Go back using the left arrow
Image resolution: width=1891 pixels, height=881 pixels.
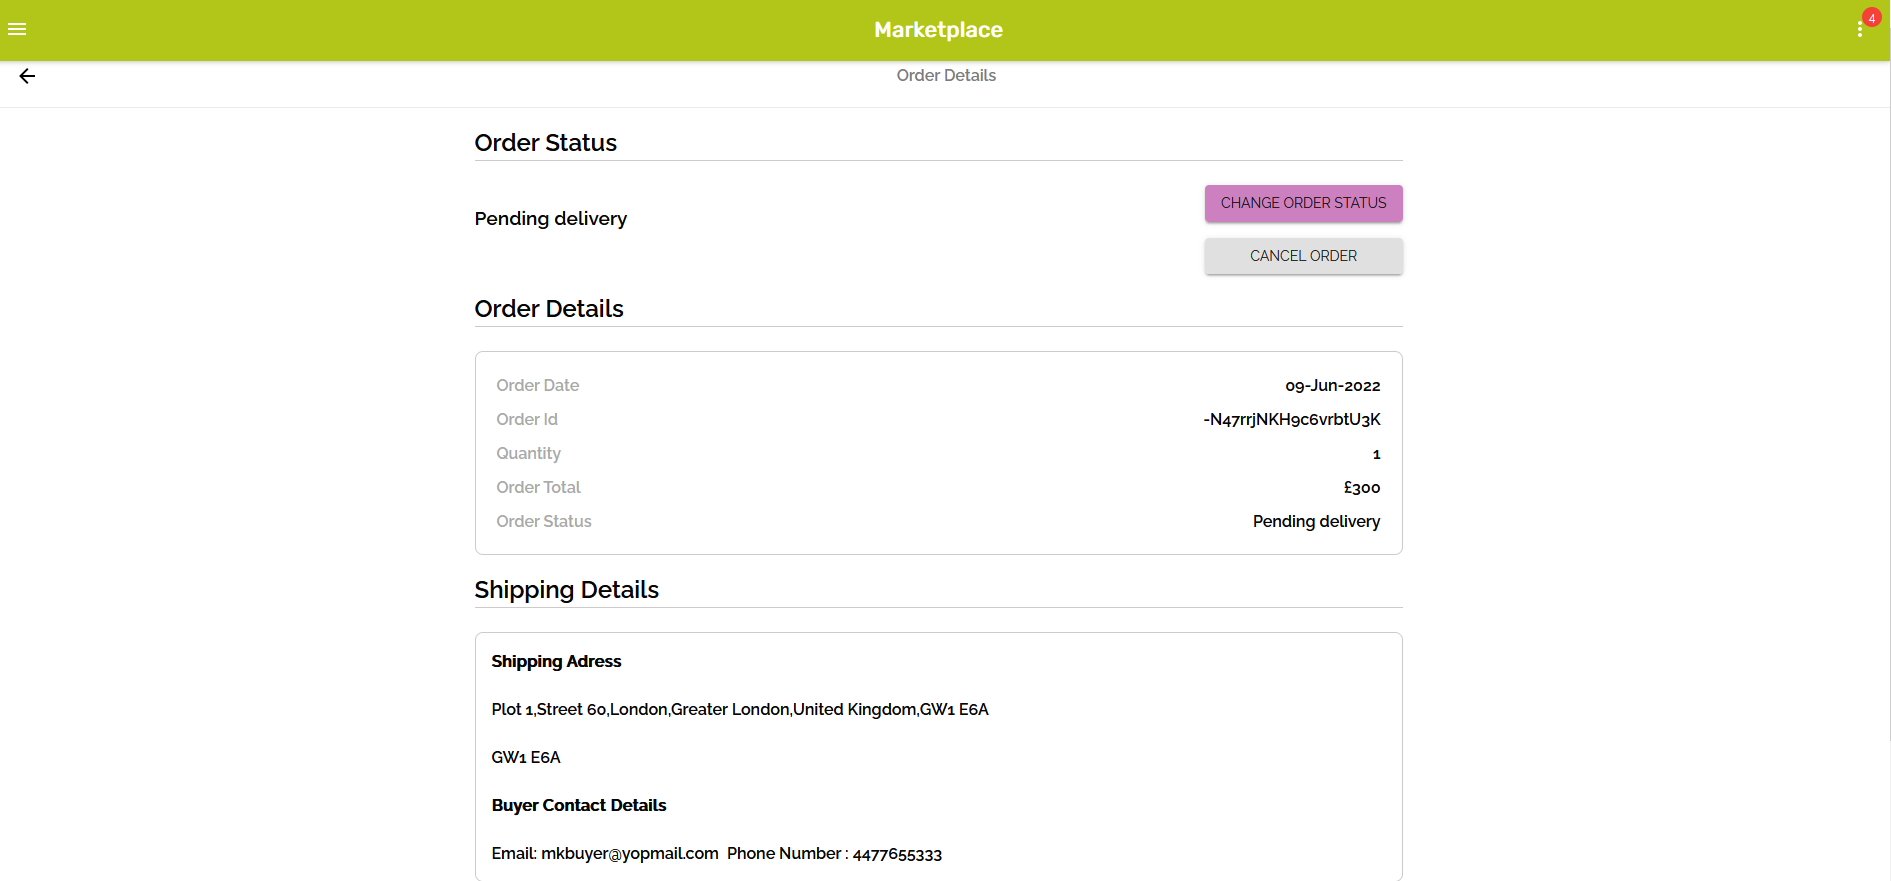[27, 76]
